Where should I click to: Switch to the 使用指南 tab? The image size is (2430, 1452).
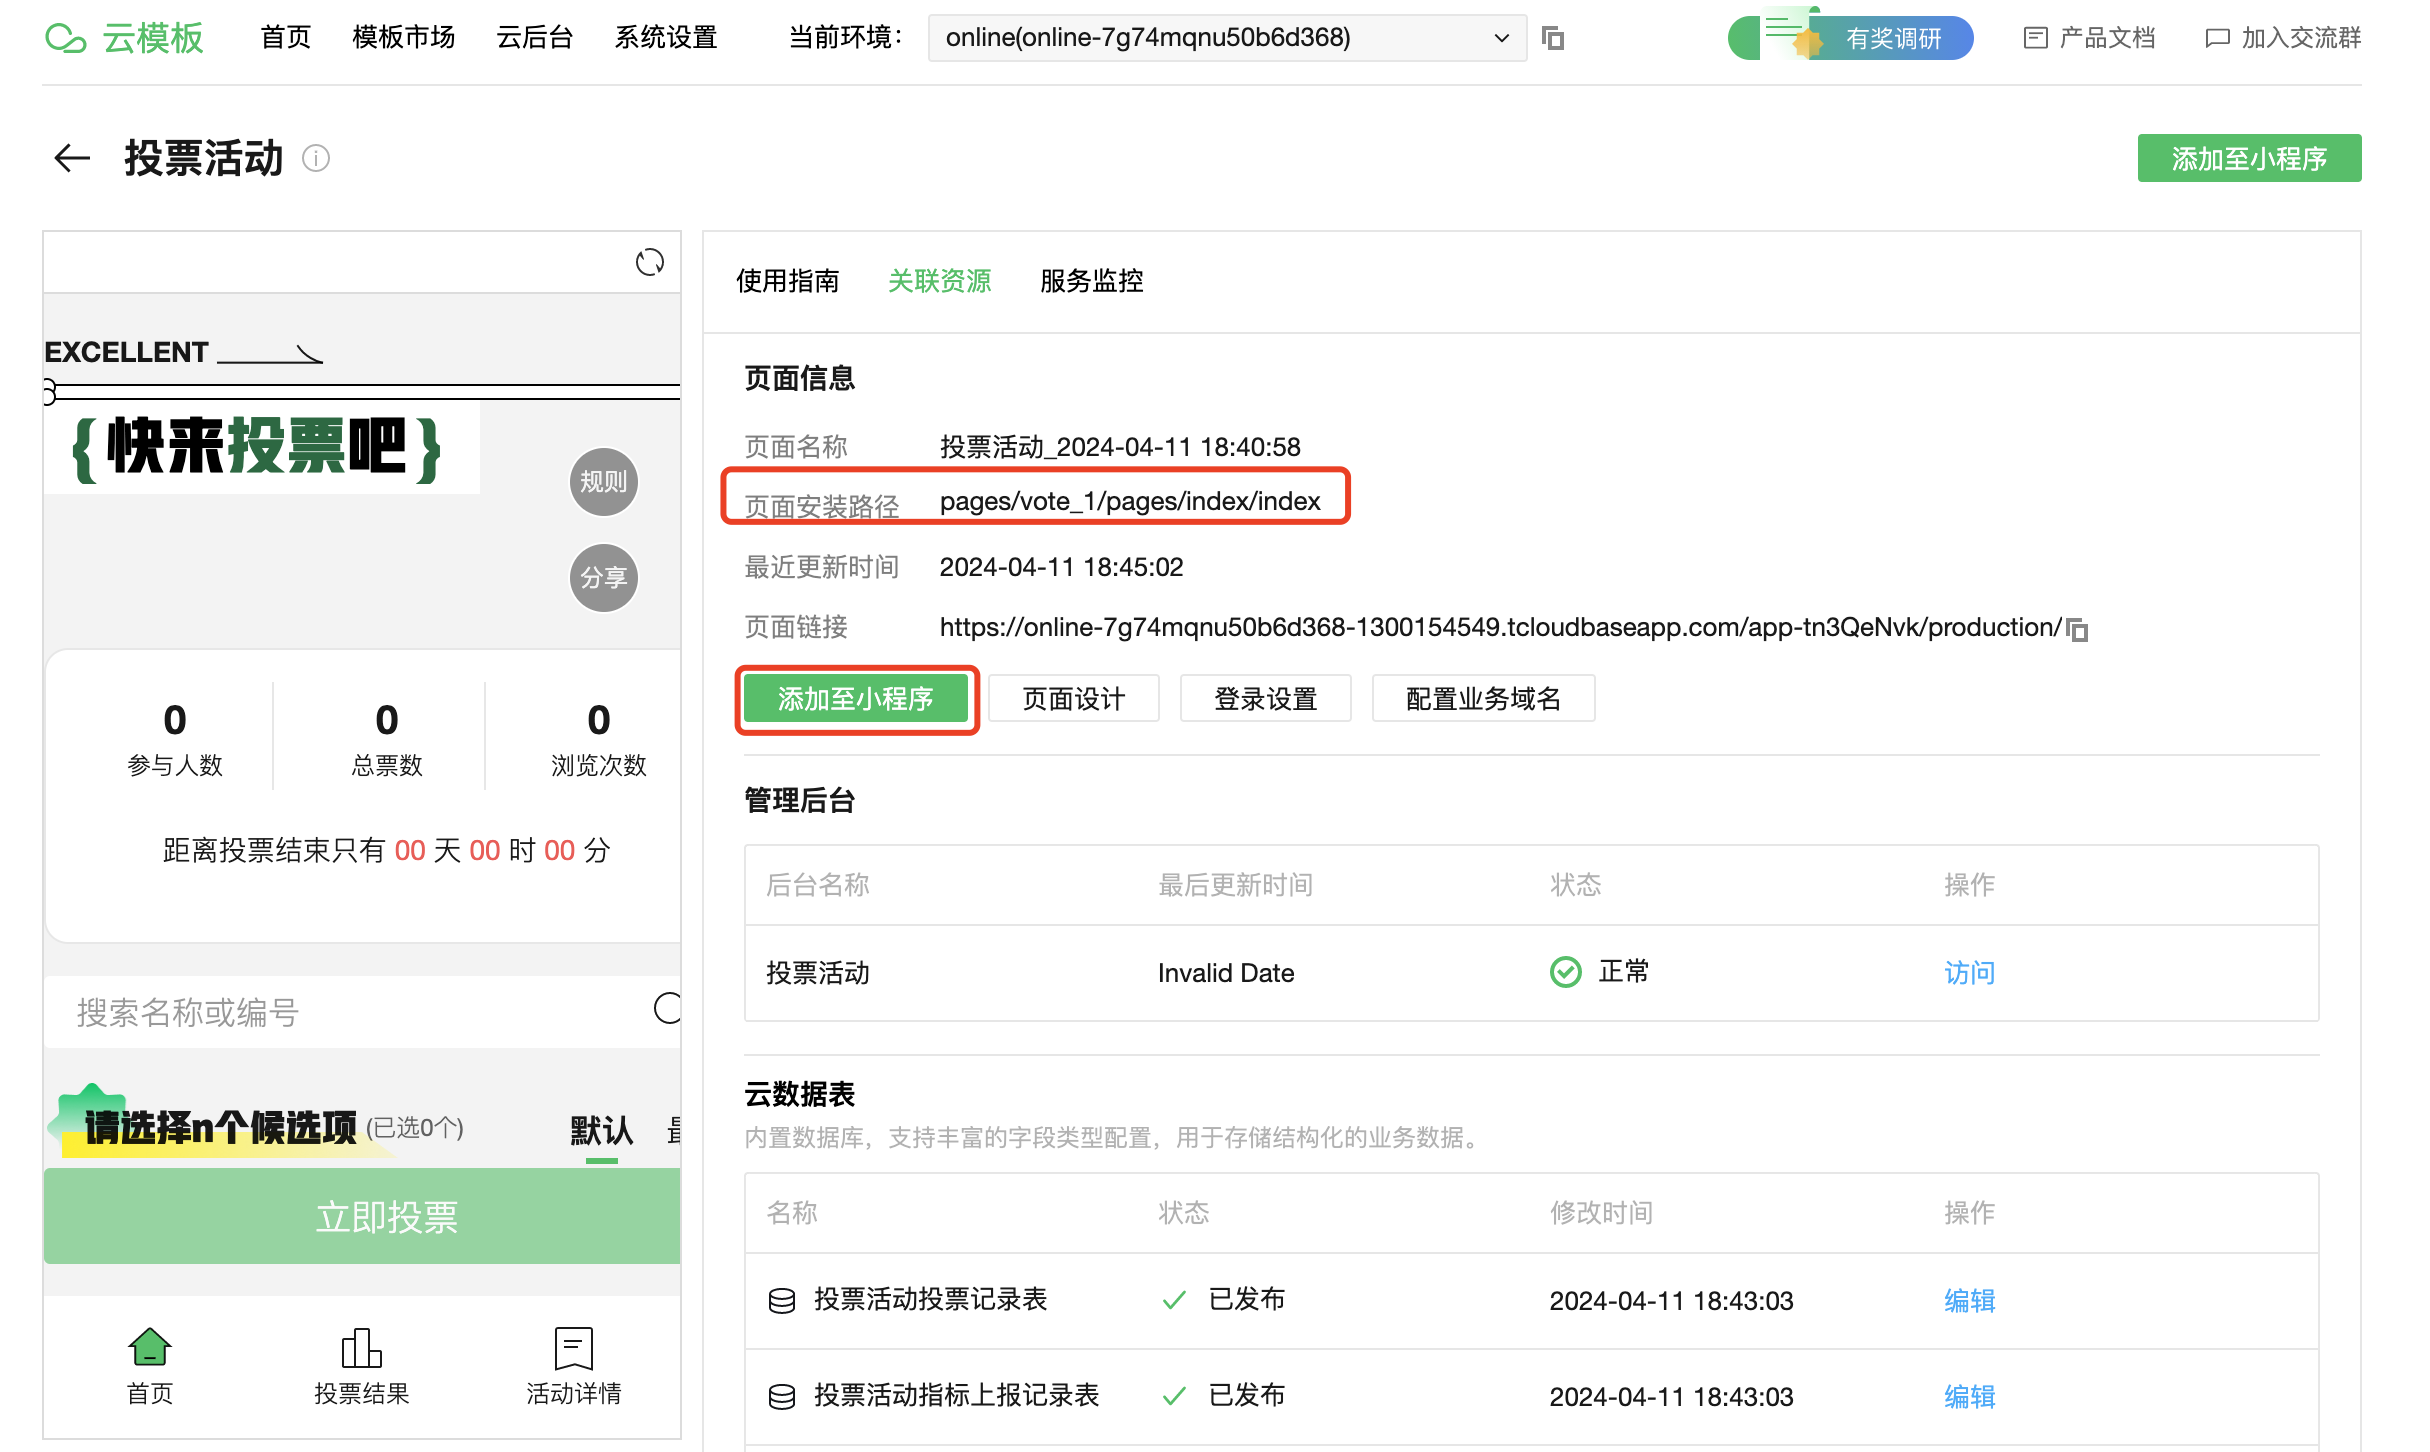coord(788,281)
